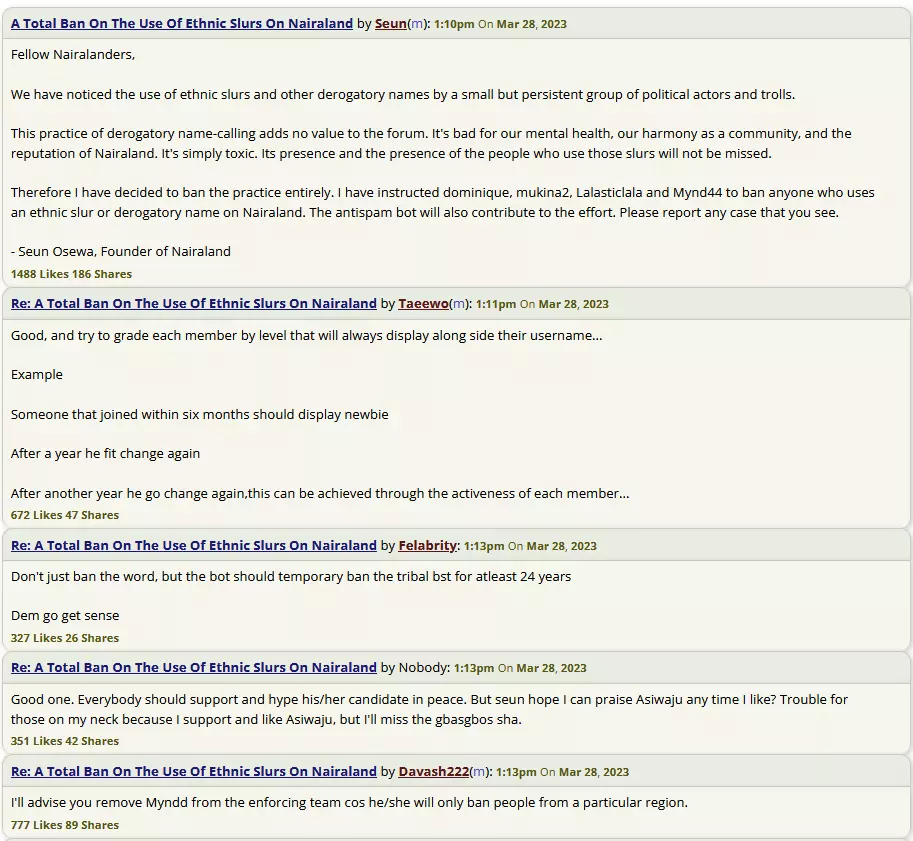Click the '1:10pm' timestamp on Seun's post

[454, 24]
